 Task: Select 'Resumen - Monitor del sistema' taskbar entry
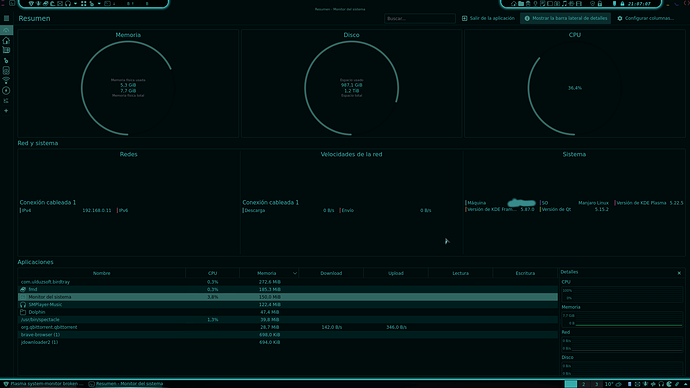(x=126, y=384)
